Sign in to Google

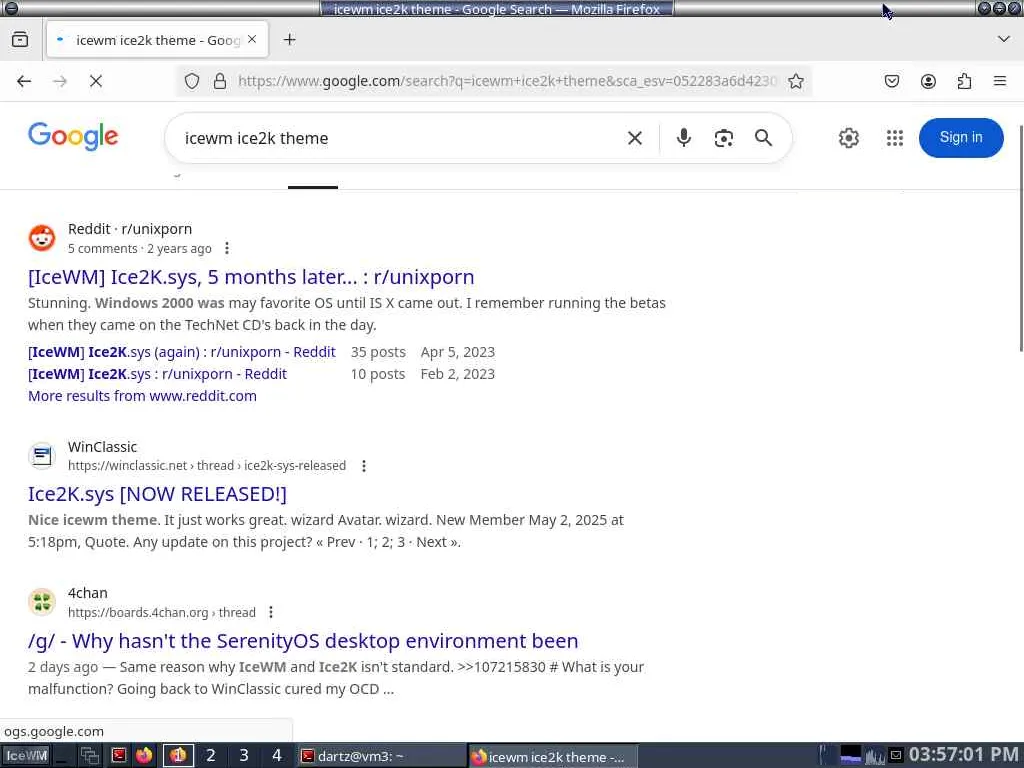pyautogui.click(x=961, y=138)
